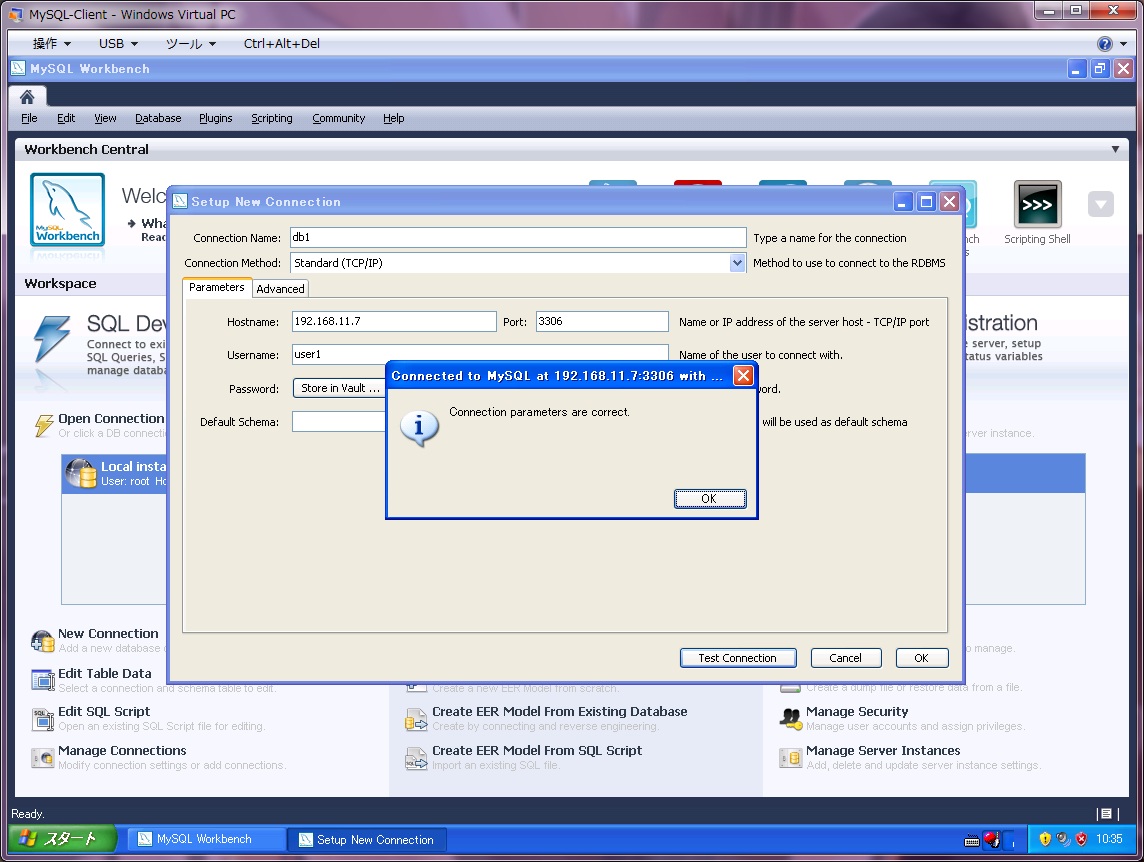
Task: Click the Edit SQL Script icon
Action: 43,719
